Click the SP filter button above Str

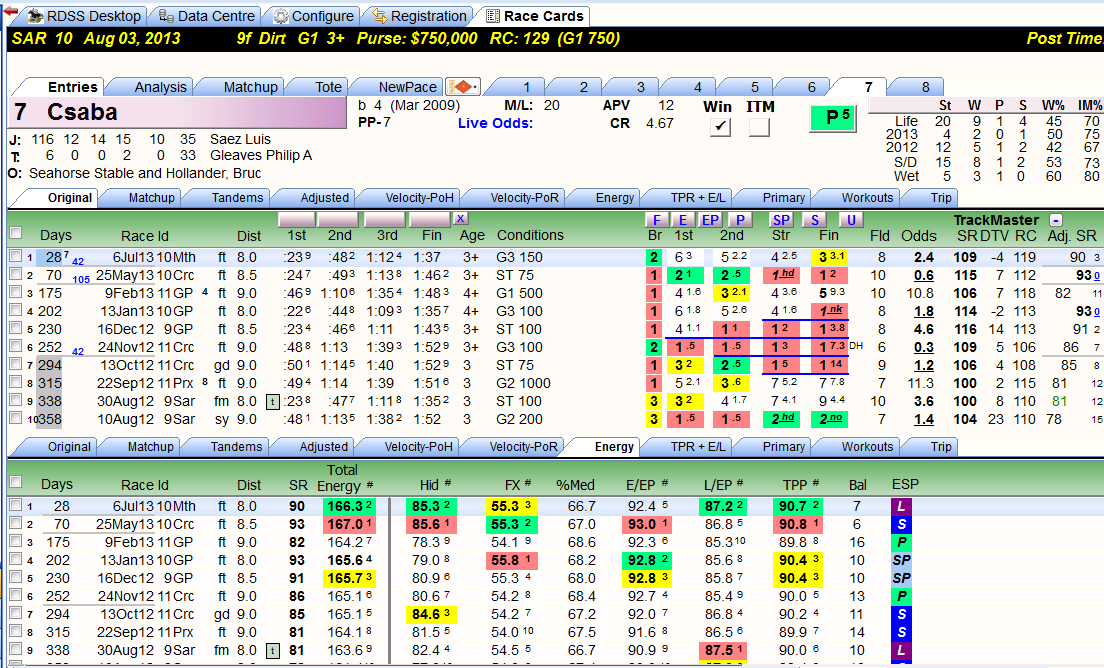781,220
